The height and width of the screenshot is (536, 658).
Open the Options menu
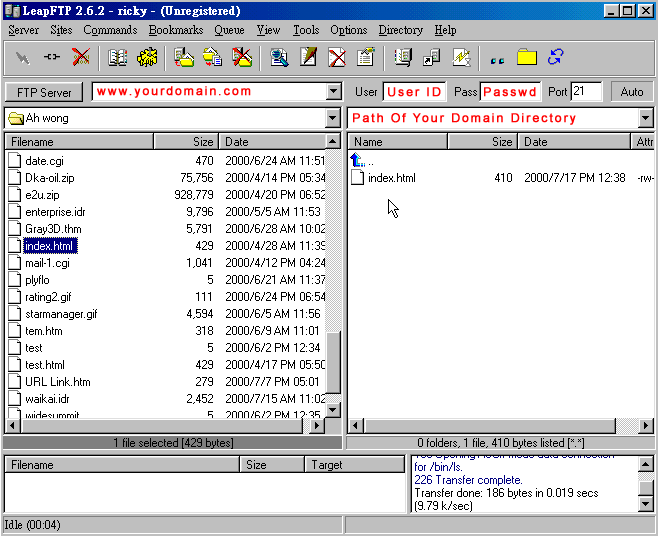coord(348,30)
